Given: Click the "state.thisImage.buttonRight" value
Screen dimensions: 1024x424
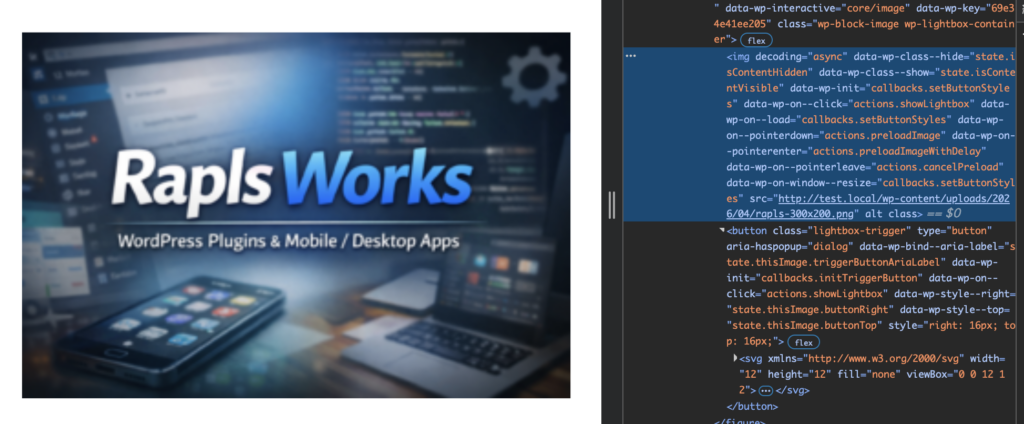Looking at the screenshot, I should (x=812, y=310).
